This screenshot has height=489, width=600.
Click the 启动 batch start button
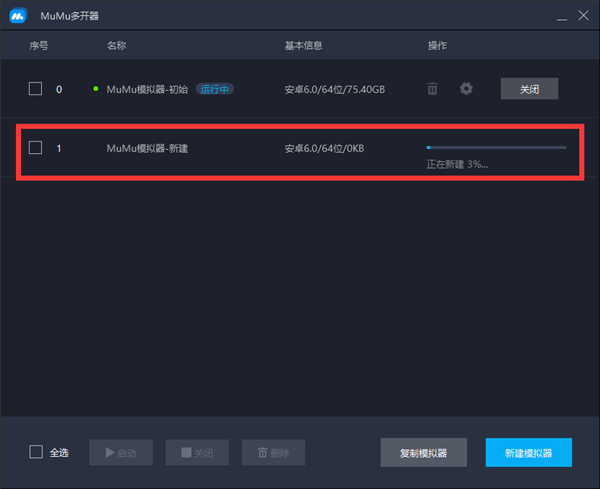point(121,453)
